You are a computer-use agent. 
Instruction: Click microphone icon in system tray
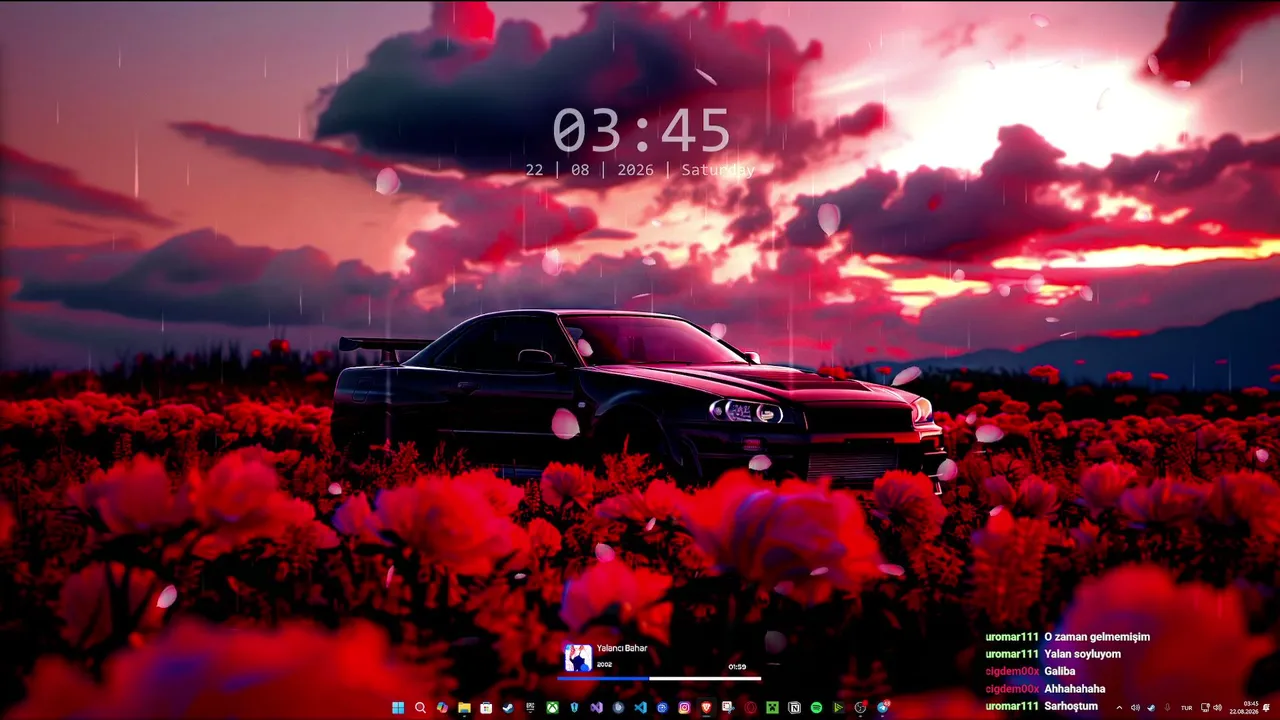[1167, 708]
